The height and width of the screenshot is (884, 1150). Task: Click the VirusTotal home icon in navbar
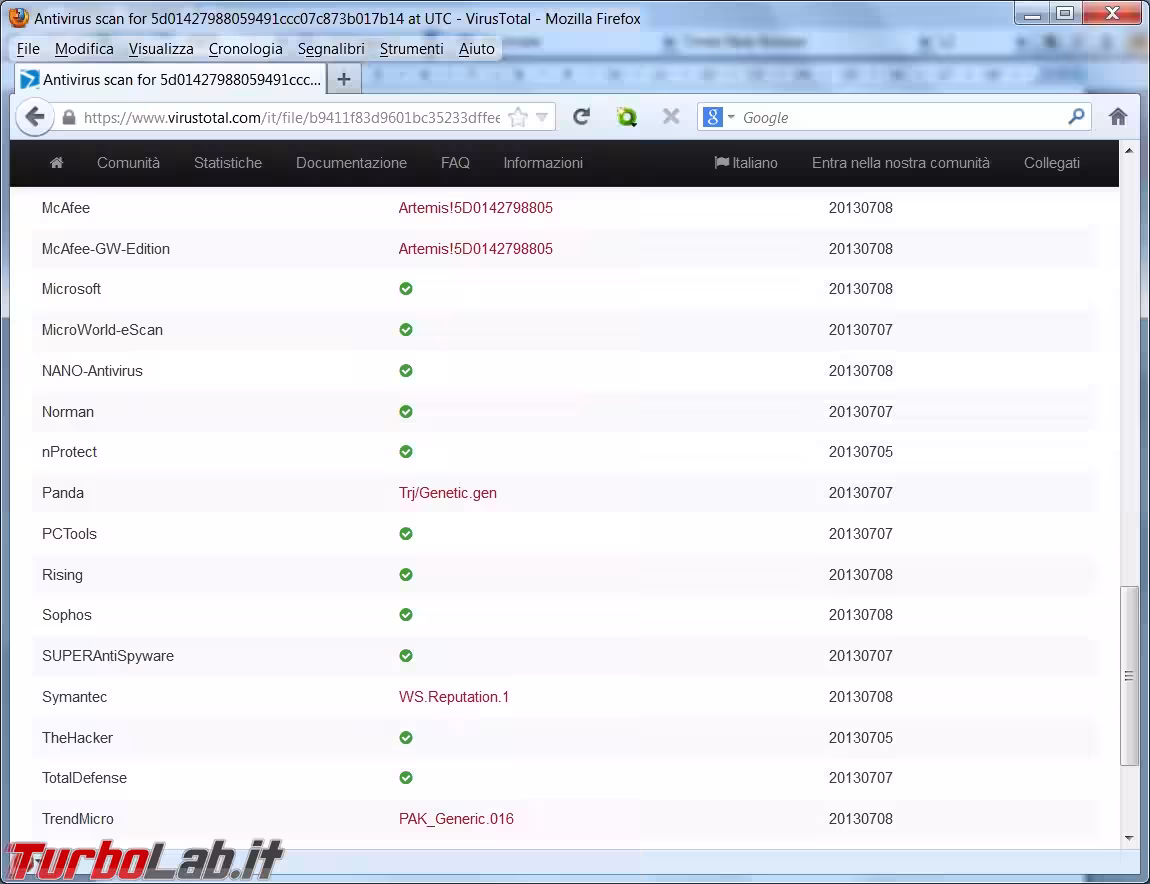56,163
